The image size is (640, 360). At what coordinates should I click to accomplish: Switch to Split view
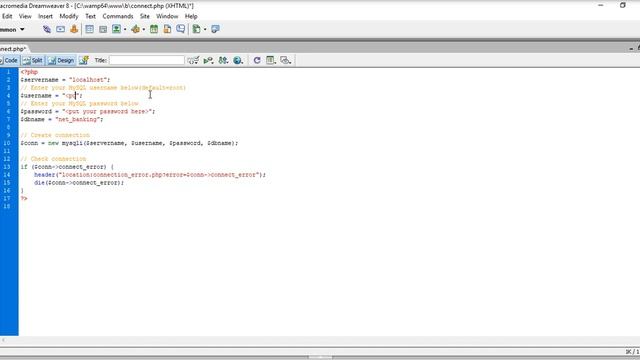[x=33, y=60]
